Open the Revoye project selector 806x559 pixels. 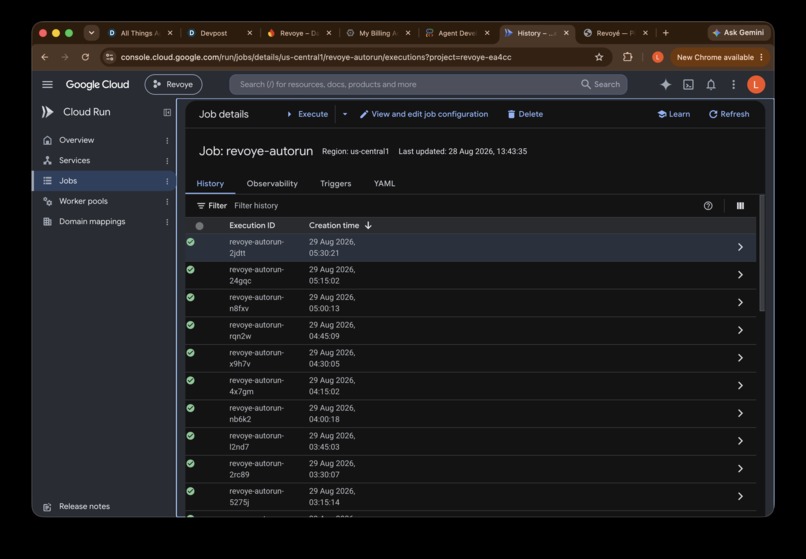[x=173, y=84]
